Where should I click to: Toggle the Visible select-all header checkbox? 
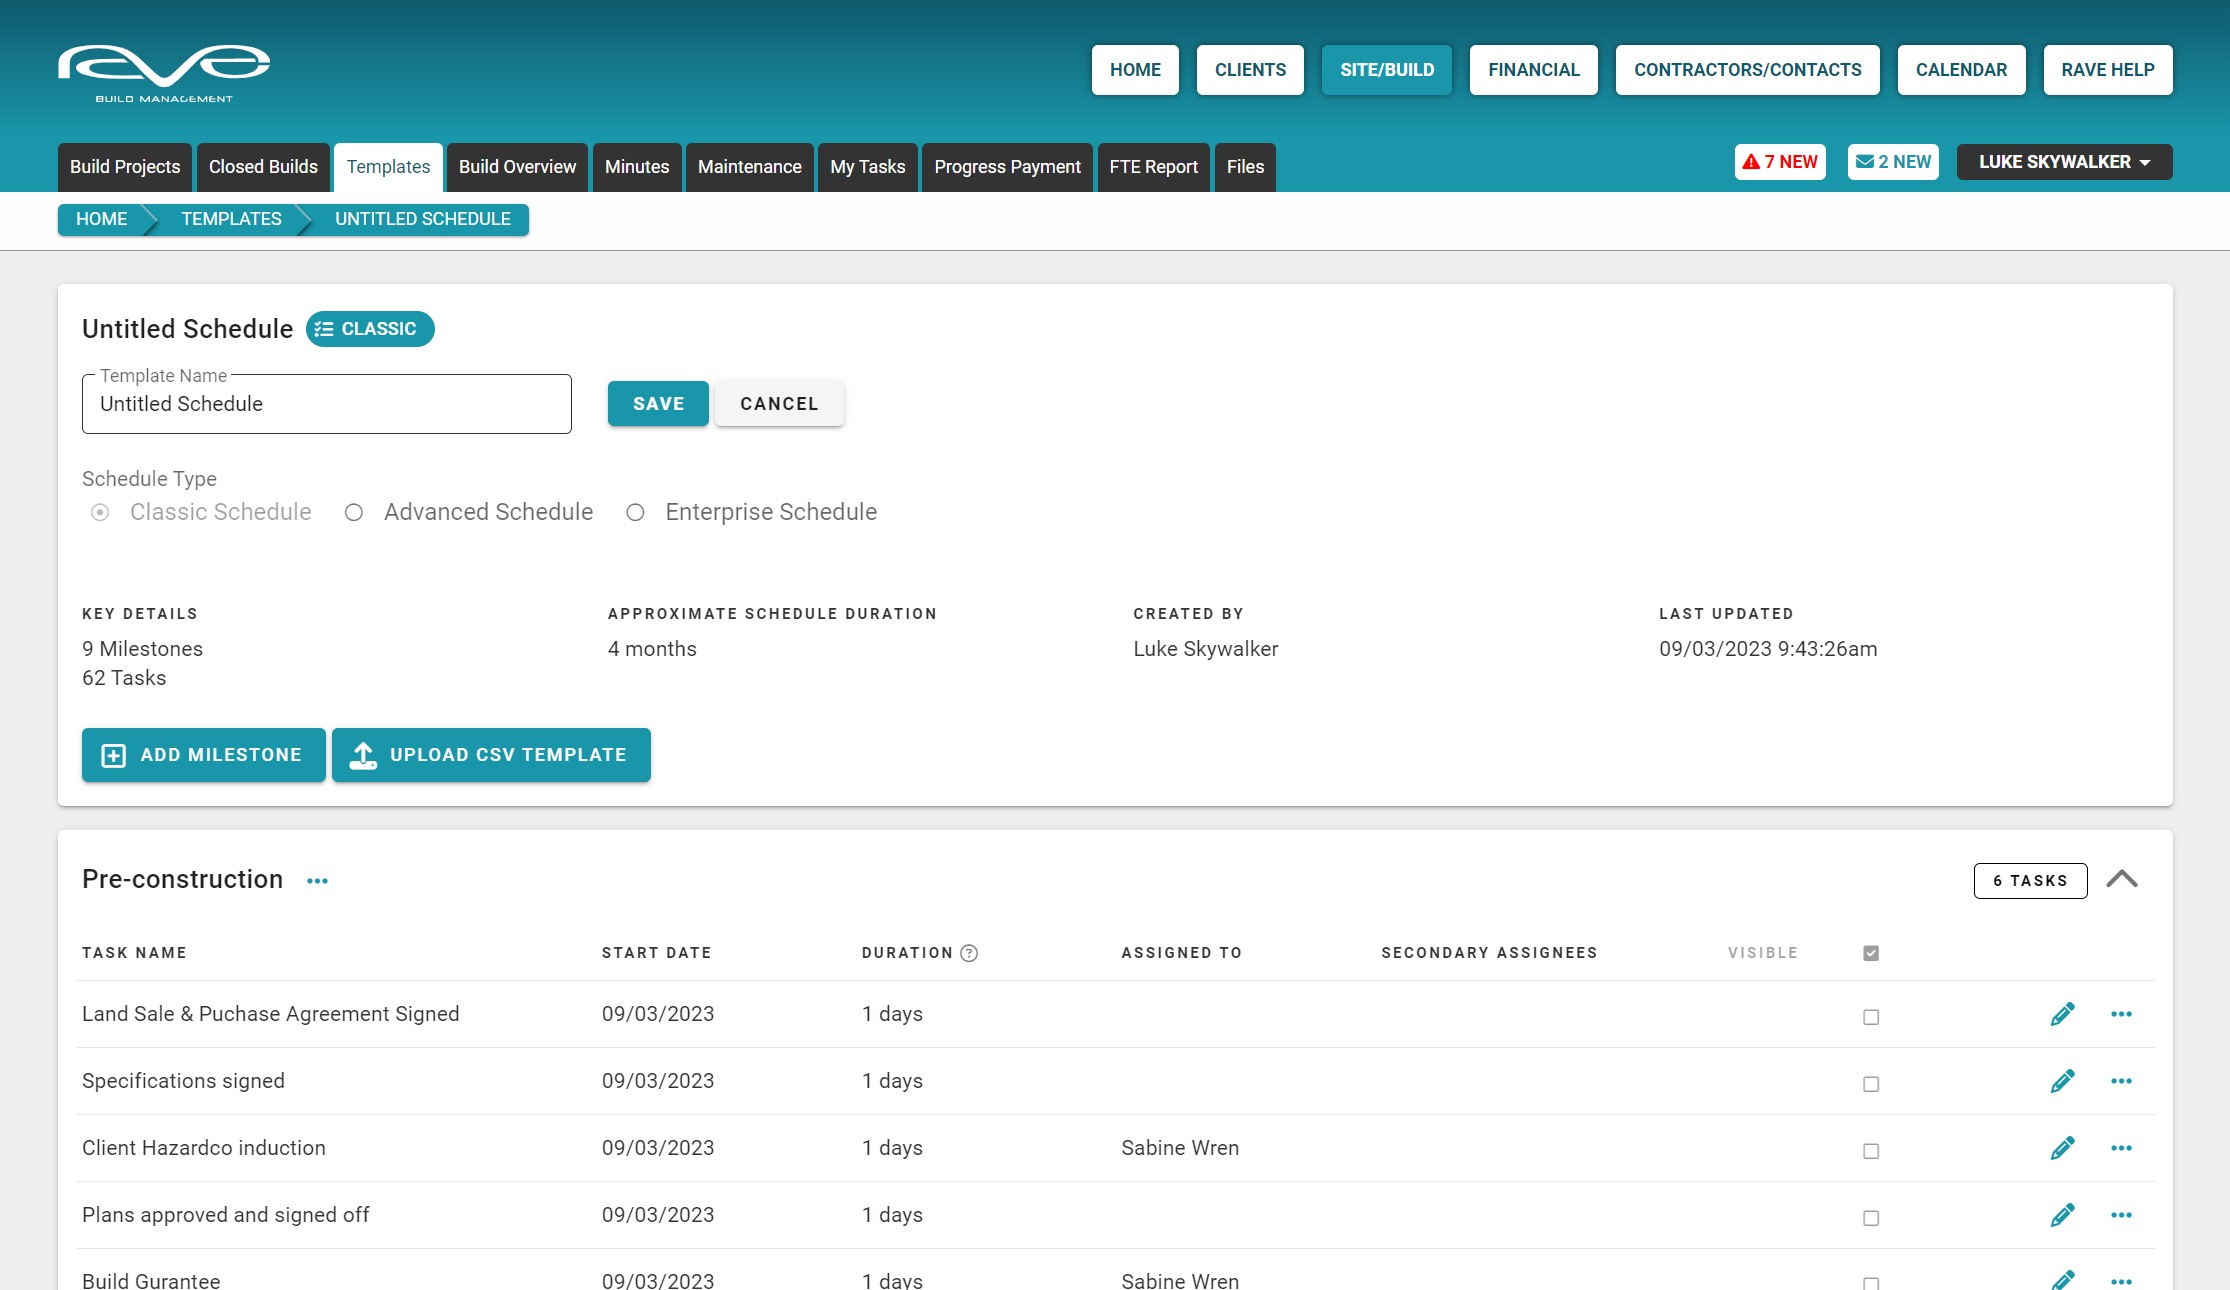(x=1871, y=953)
